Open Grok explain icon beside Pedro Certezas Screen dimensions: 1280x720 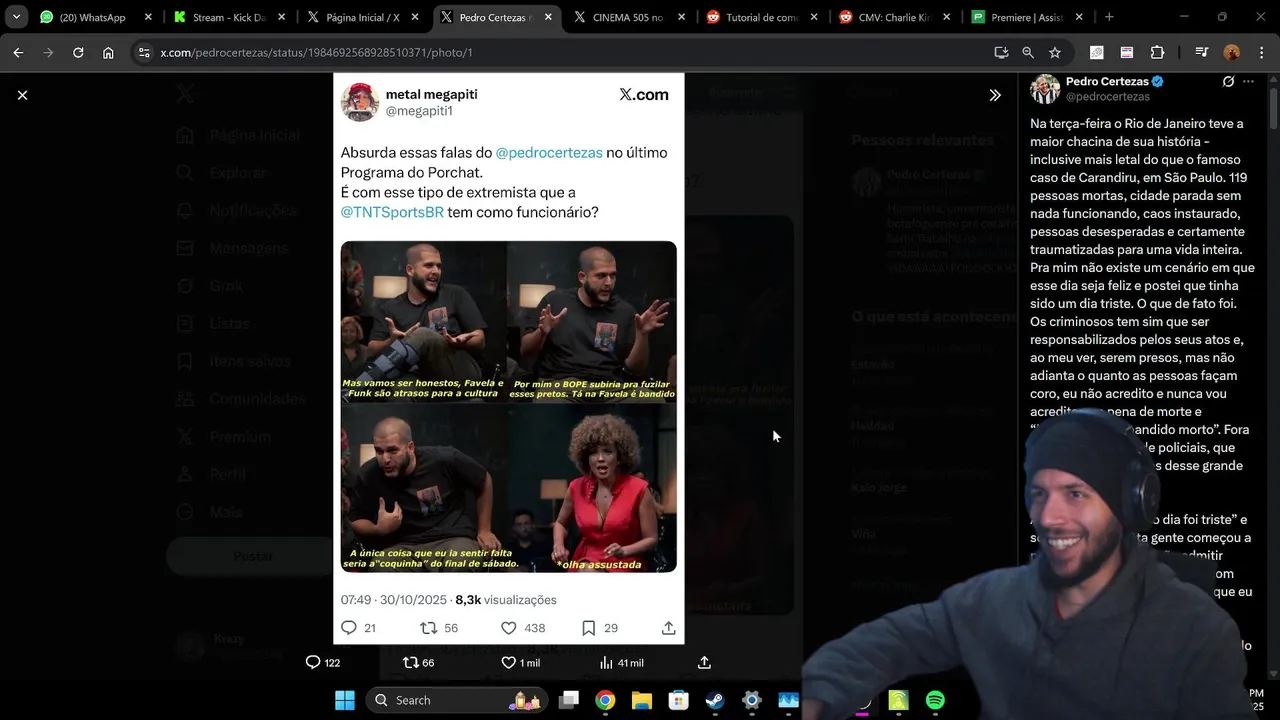tap(1228, 82)
